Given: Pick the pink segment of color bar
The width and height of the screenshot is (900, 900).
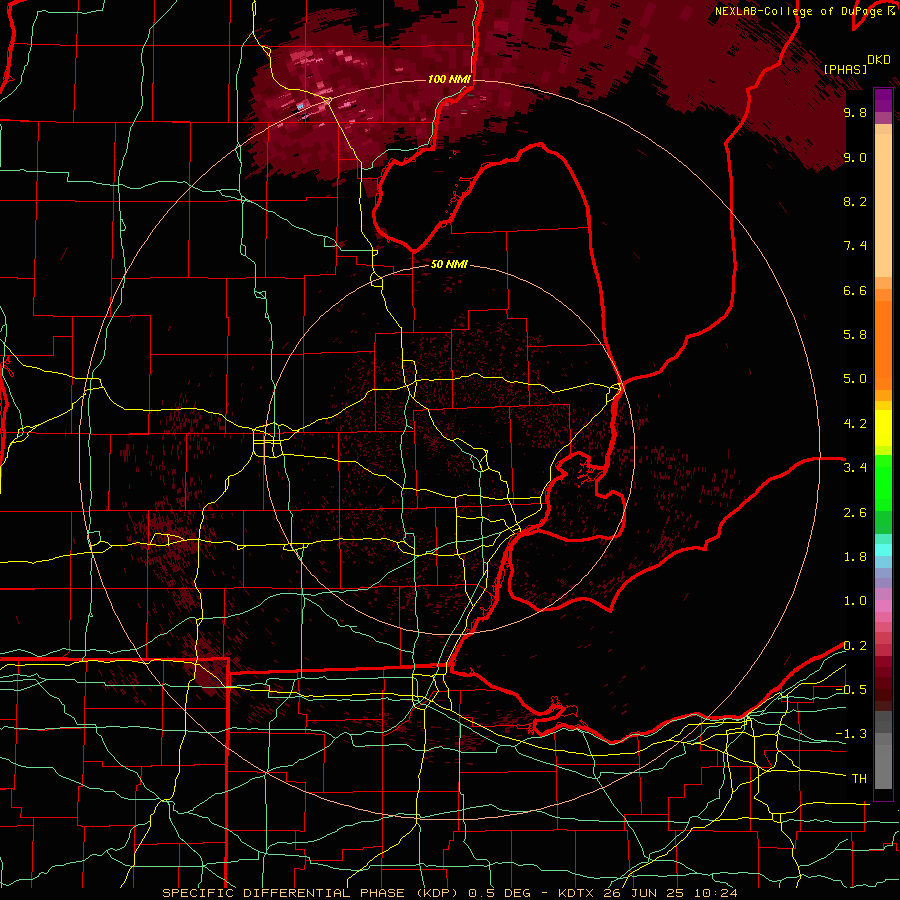Looking at the screenshot, I should point(883,606).
